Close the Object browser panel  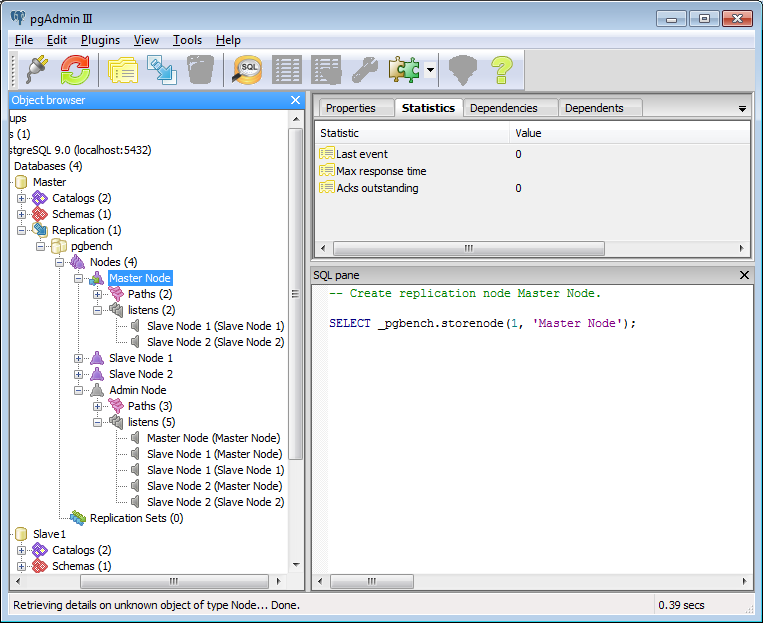(x=295, y=100)
